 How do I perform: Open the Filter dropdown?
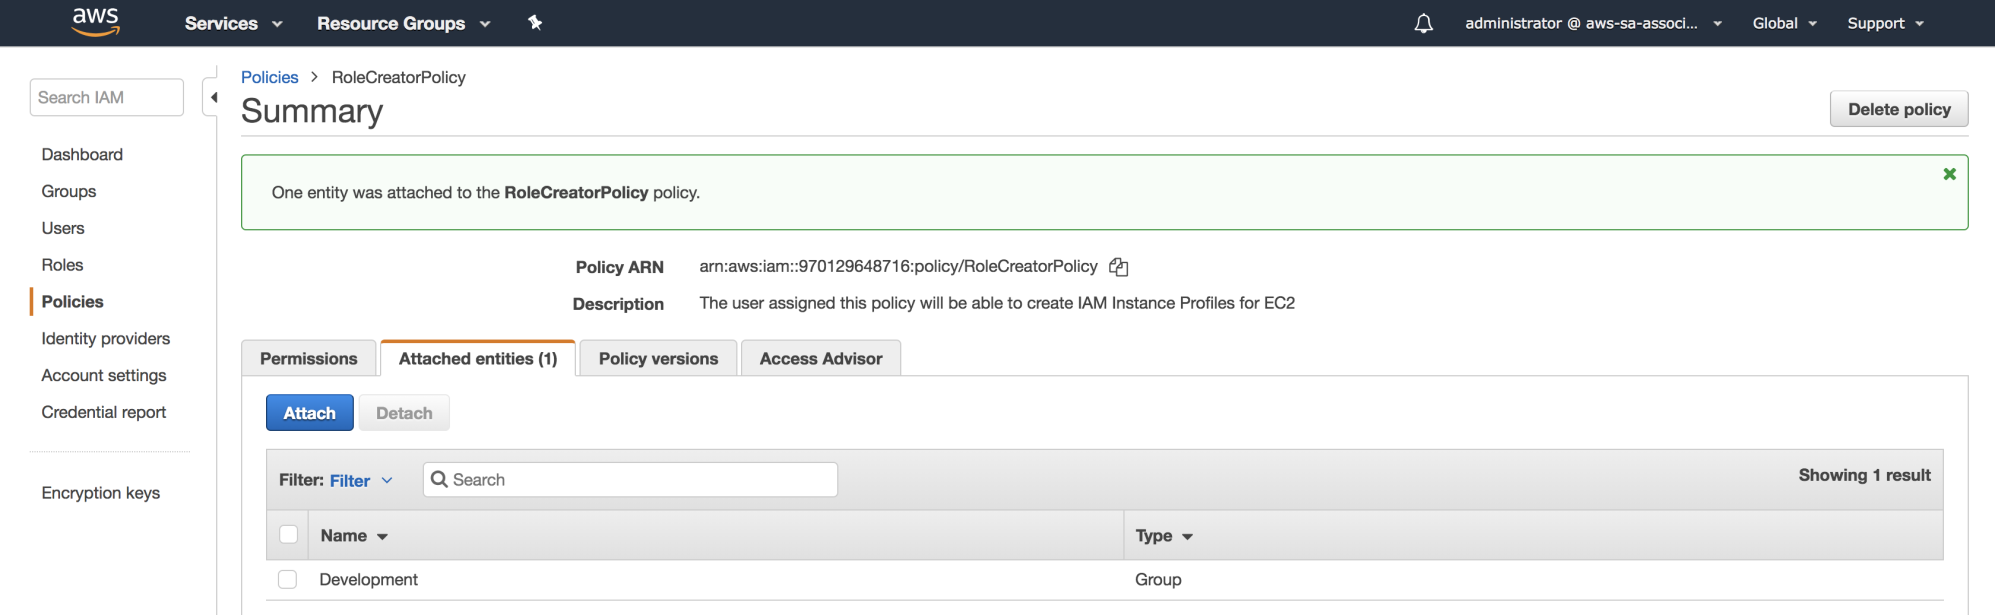coord(361,481)
